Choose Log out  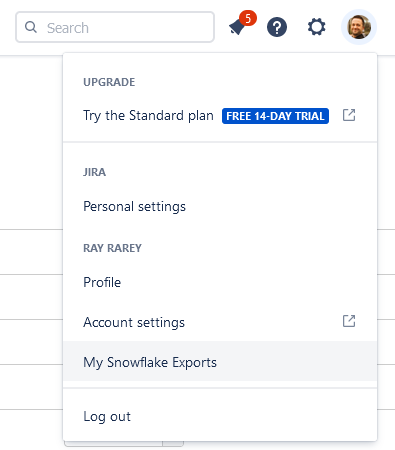[x=220, y=416]
